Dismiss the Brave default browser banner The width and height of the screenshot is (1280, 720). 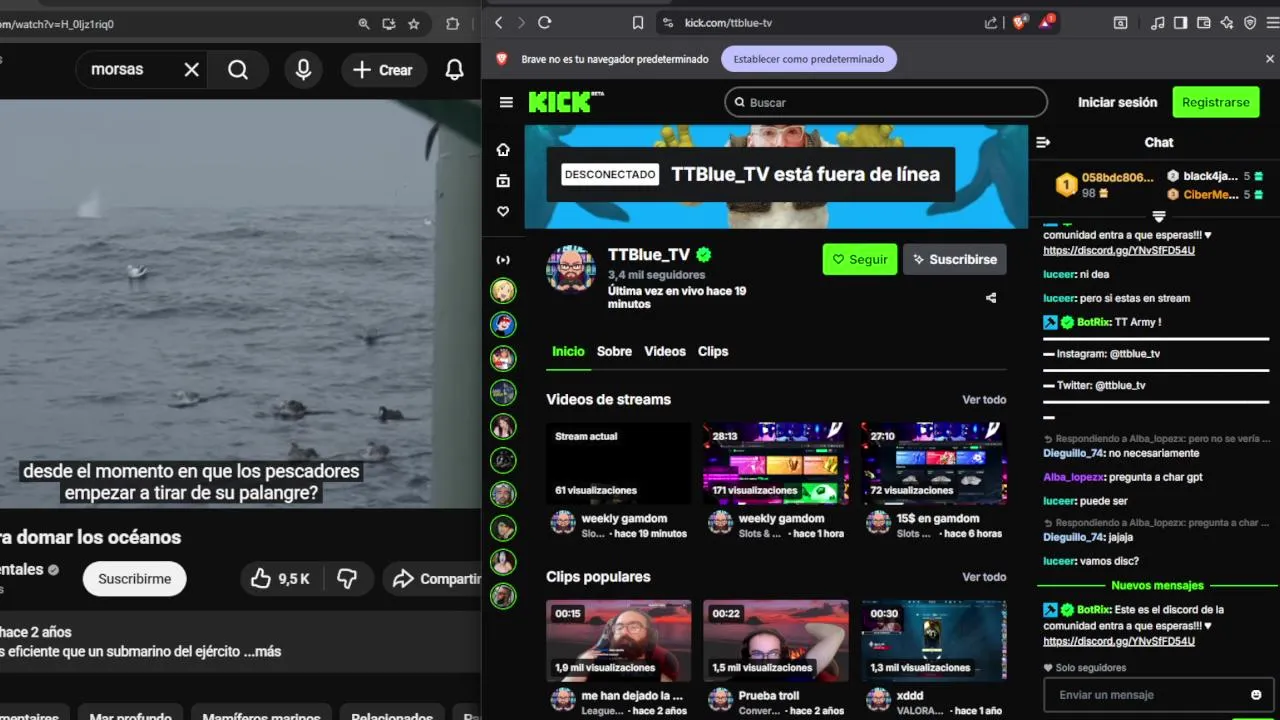1270,59
